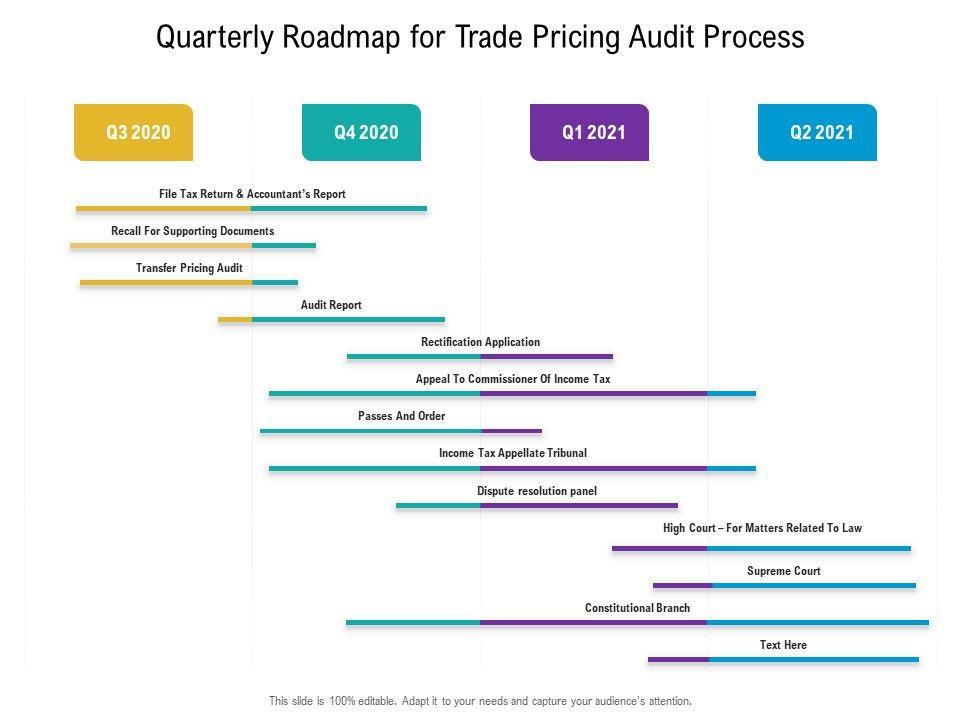The width and height of the screenshot is (960, 720).
Task: Click the Recall For Supporting Documents label
Action: [192, 231]
